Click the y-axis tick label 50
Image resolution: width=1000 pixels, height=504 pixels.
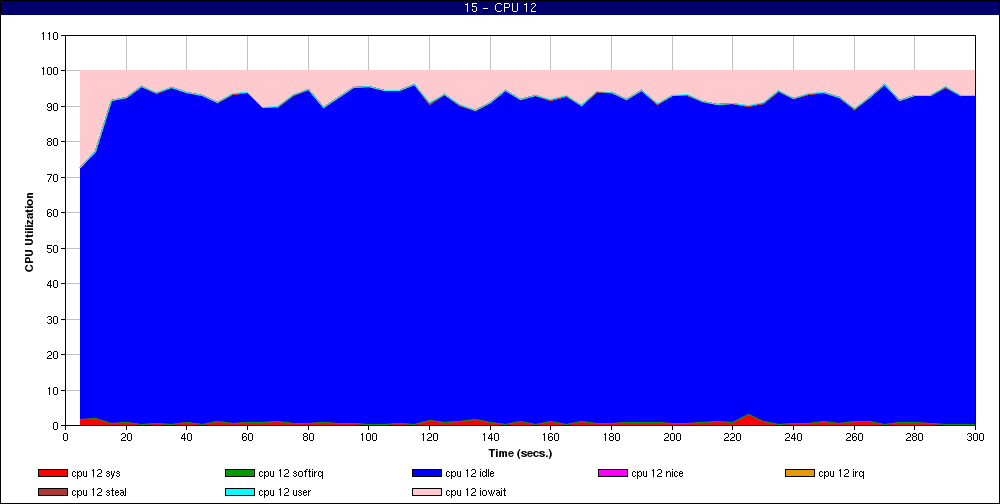coord(53,248)
